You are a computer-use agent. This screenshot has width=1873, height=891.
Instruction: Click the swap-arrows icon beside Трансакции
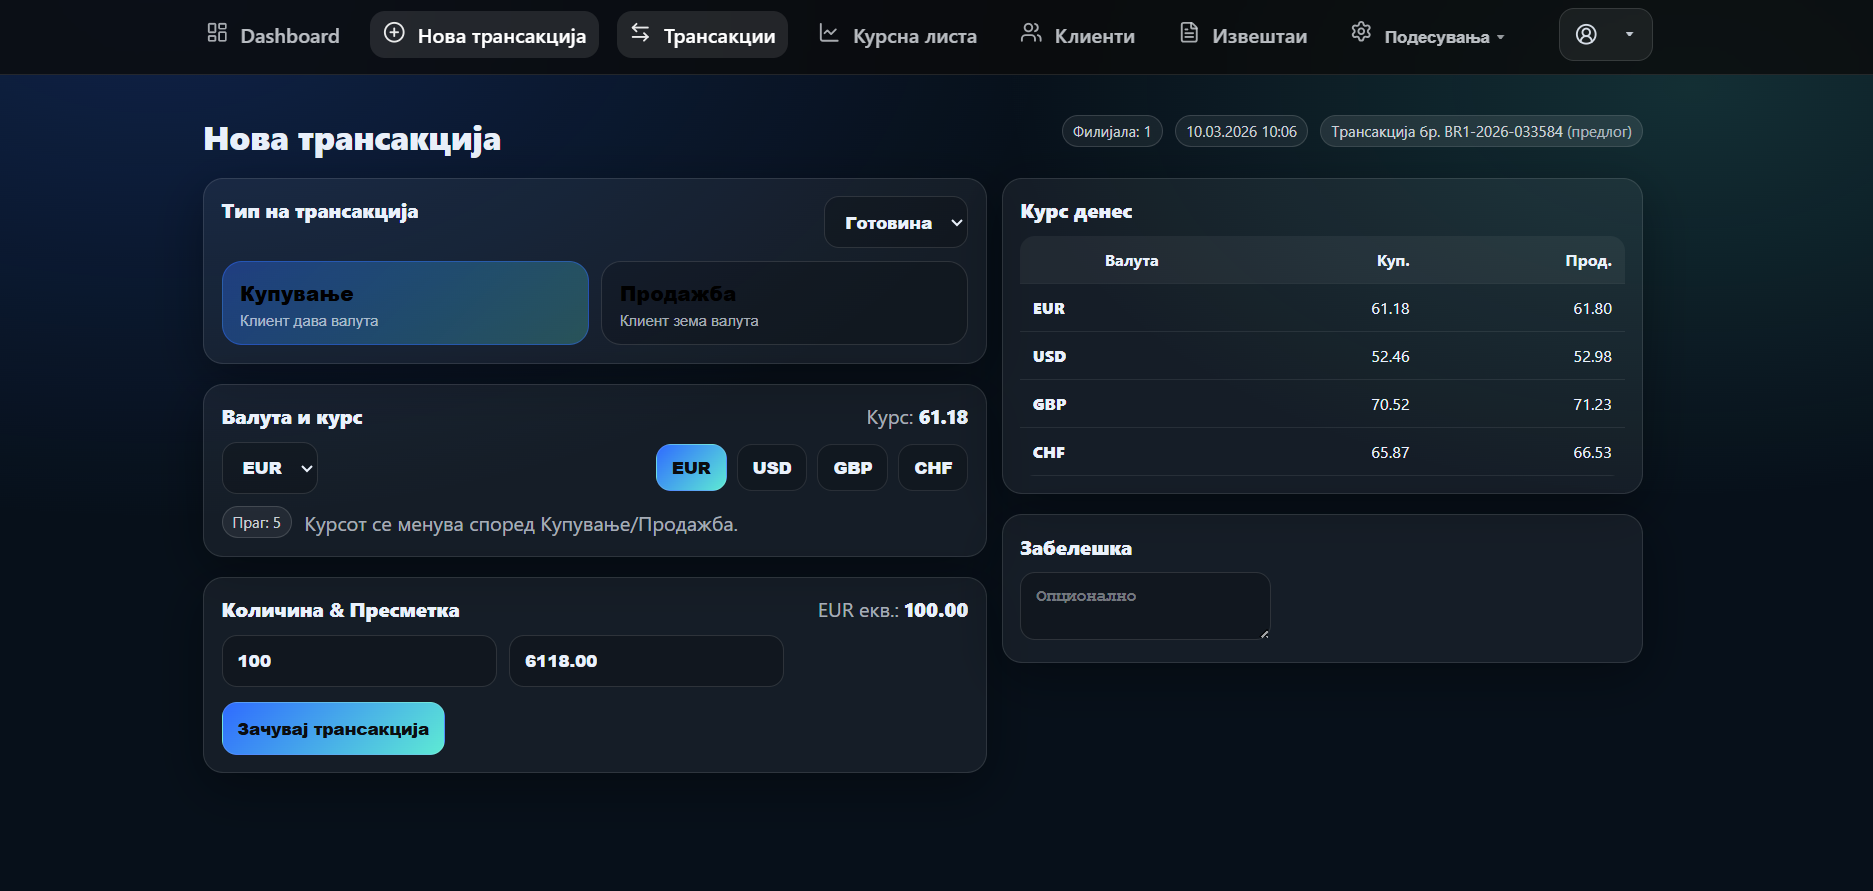(640, 33)
